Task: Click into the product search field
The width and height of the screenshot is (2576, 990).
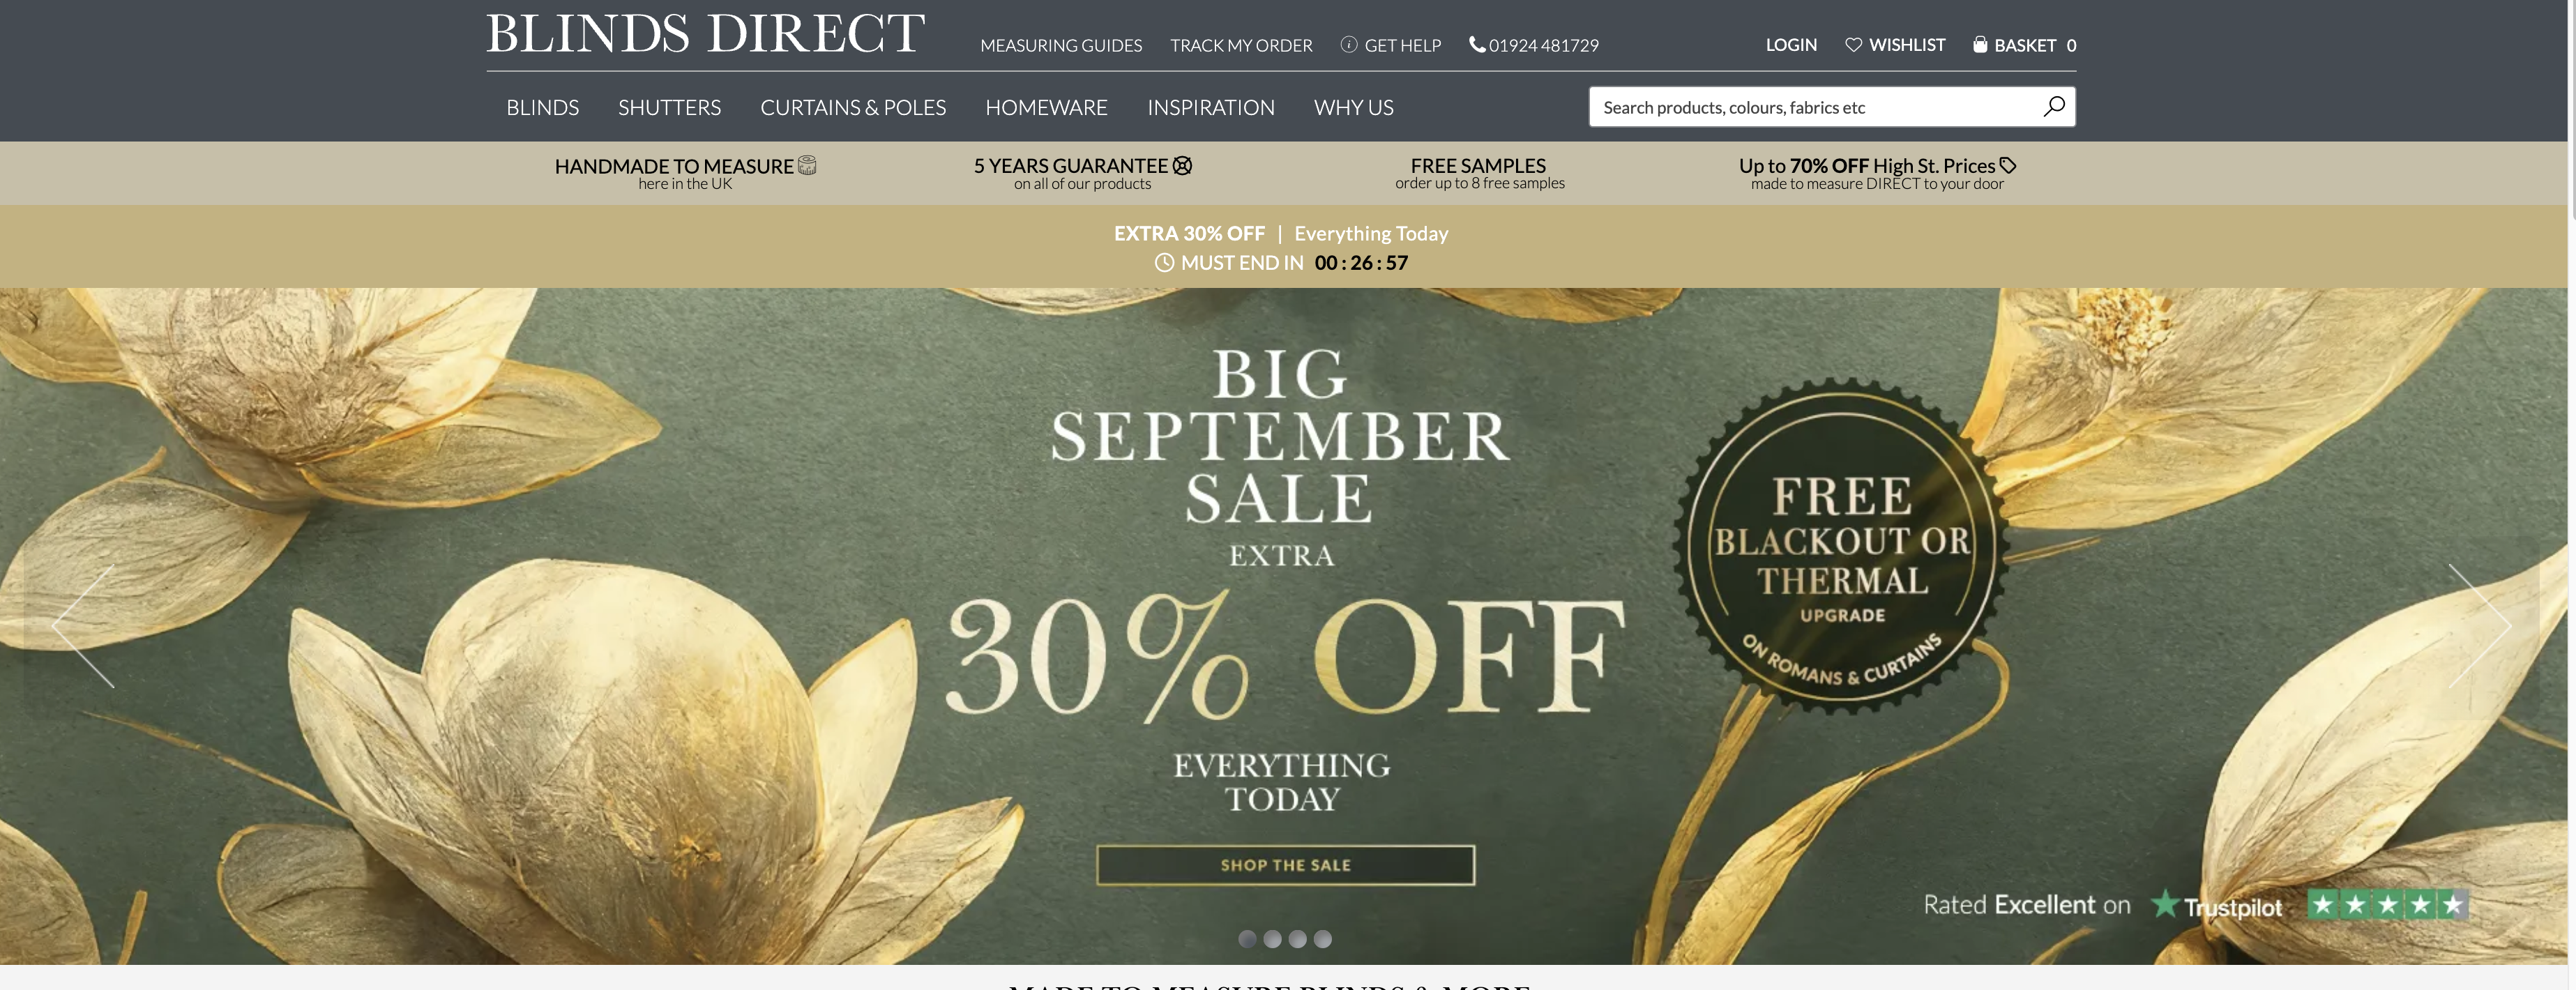Action: 1815,106
